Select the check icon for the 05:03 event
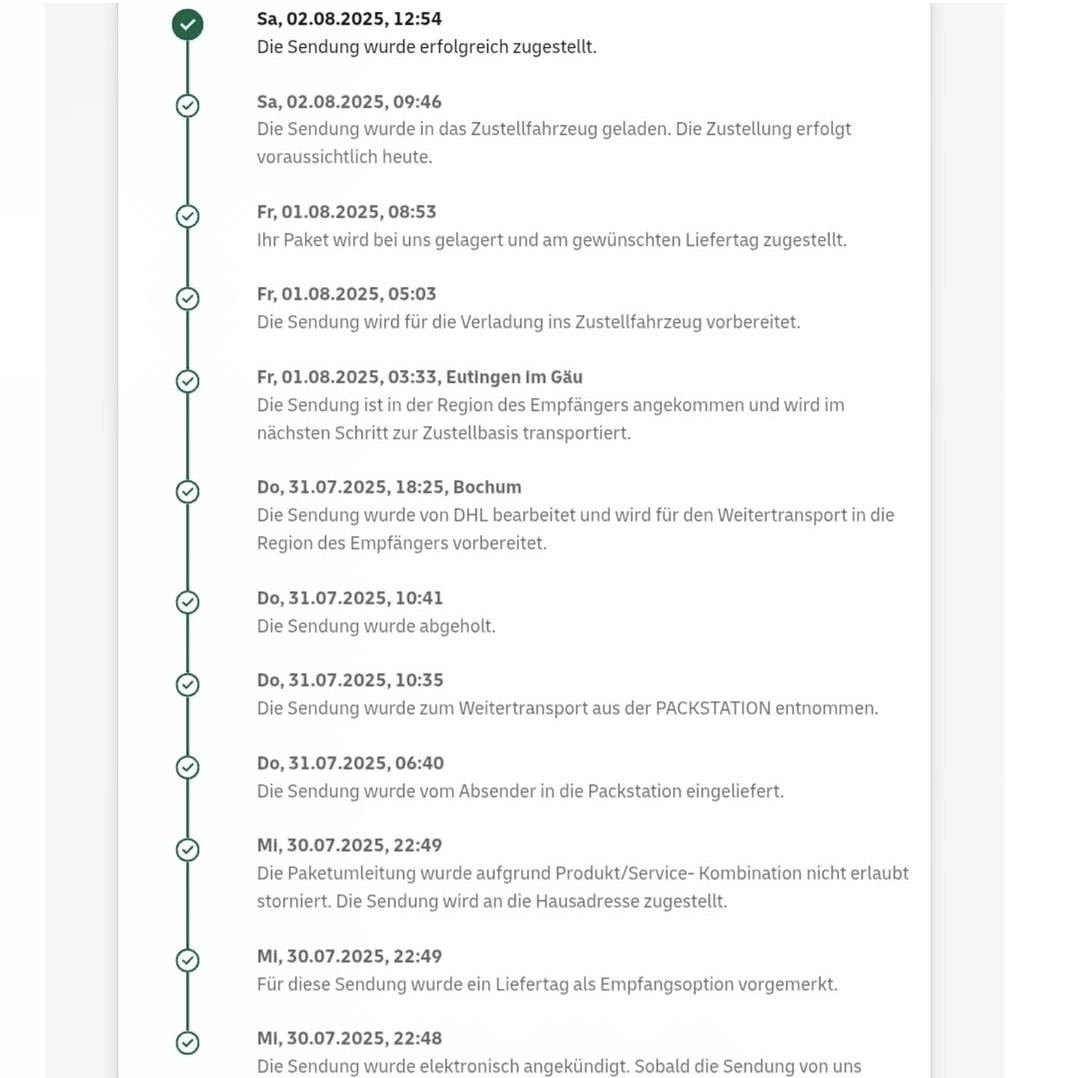The image size is (1080, 1078). pyautogui.click(x=187, y=298)
